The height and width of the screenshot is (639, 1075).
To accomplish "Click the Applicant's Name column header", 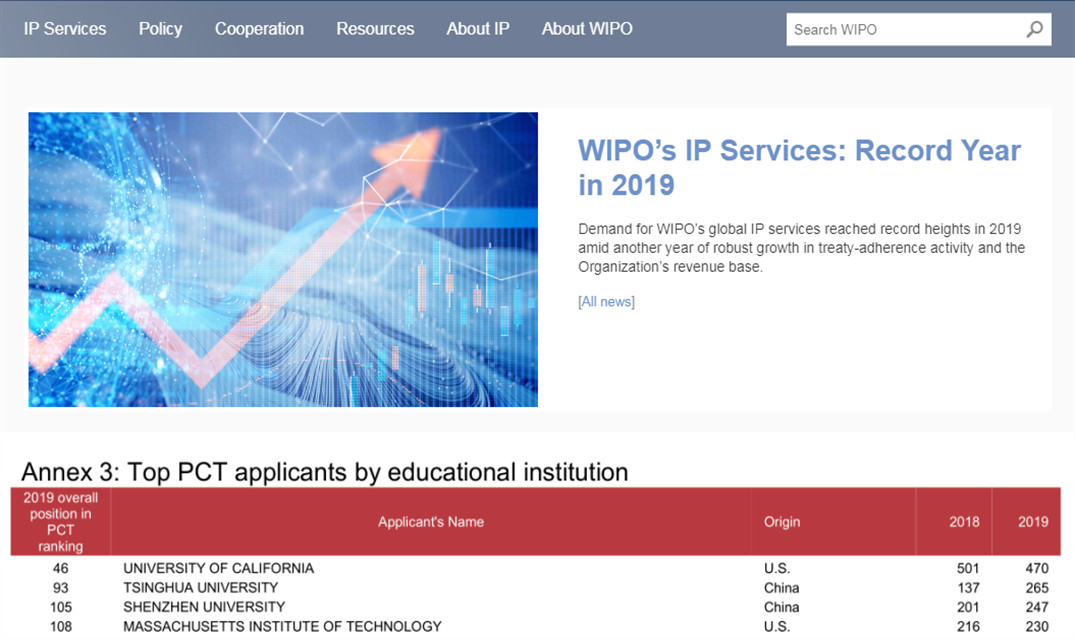I will click(431, 522).
